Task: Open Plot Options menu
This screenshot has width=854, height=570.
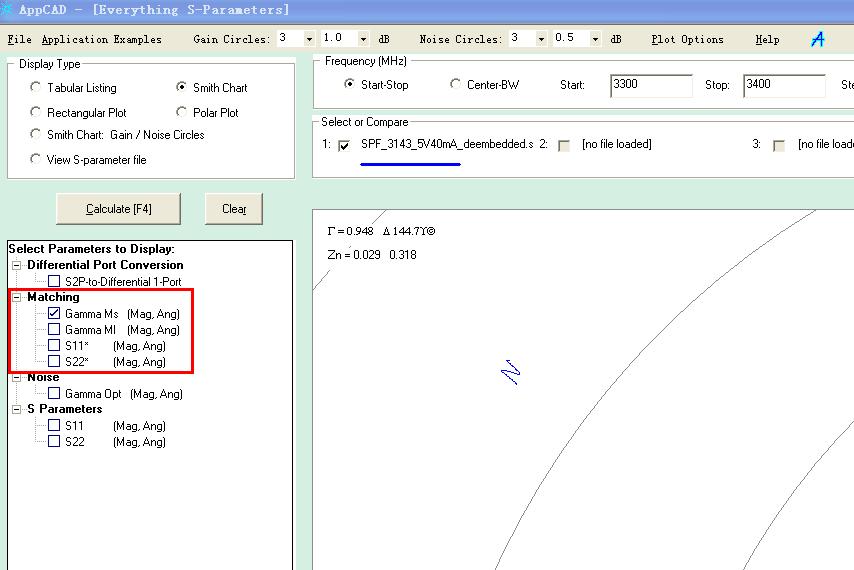Action: [687, 39]
